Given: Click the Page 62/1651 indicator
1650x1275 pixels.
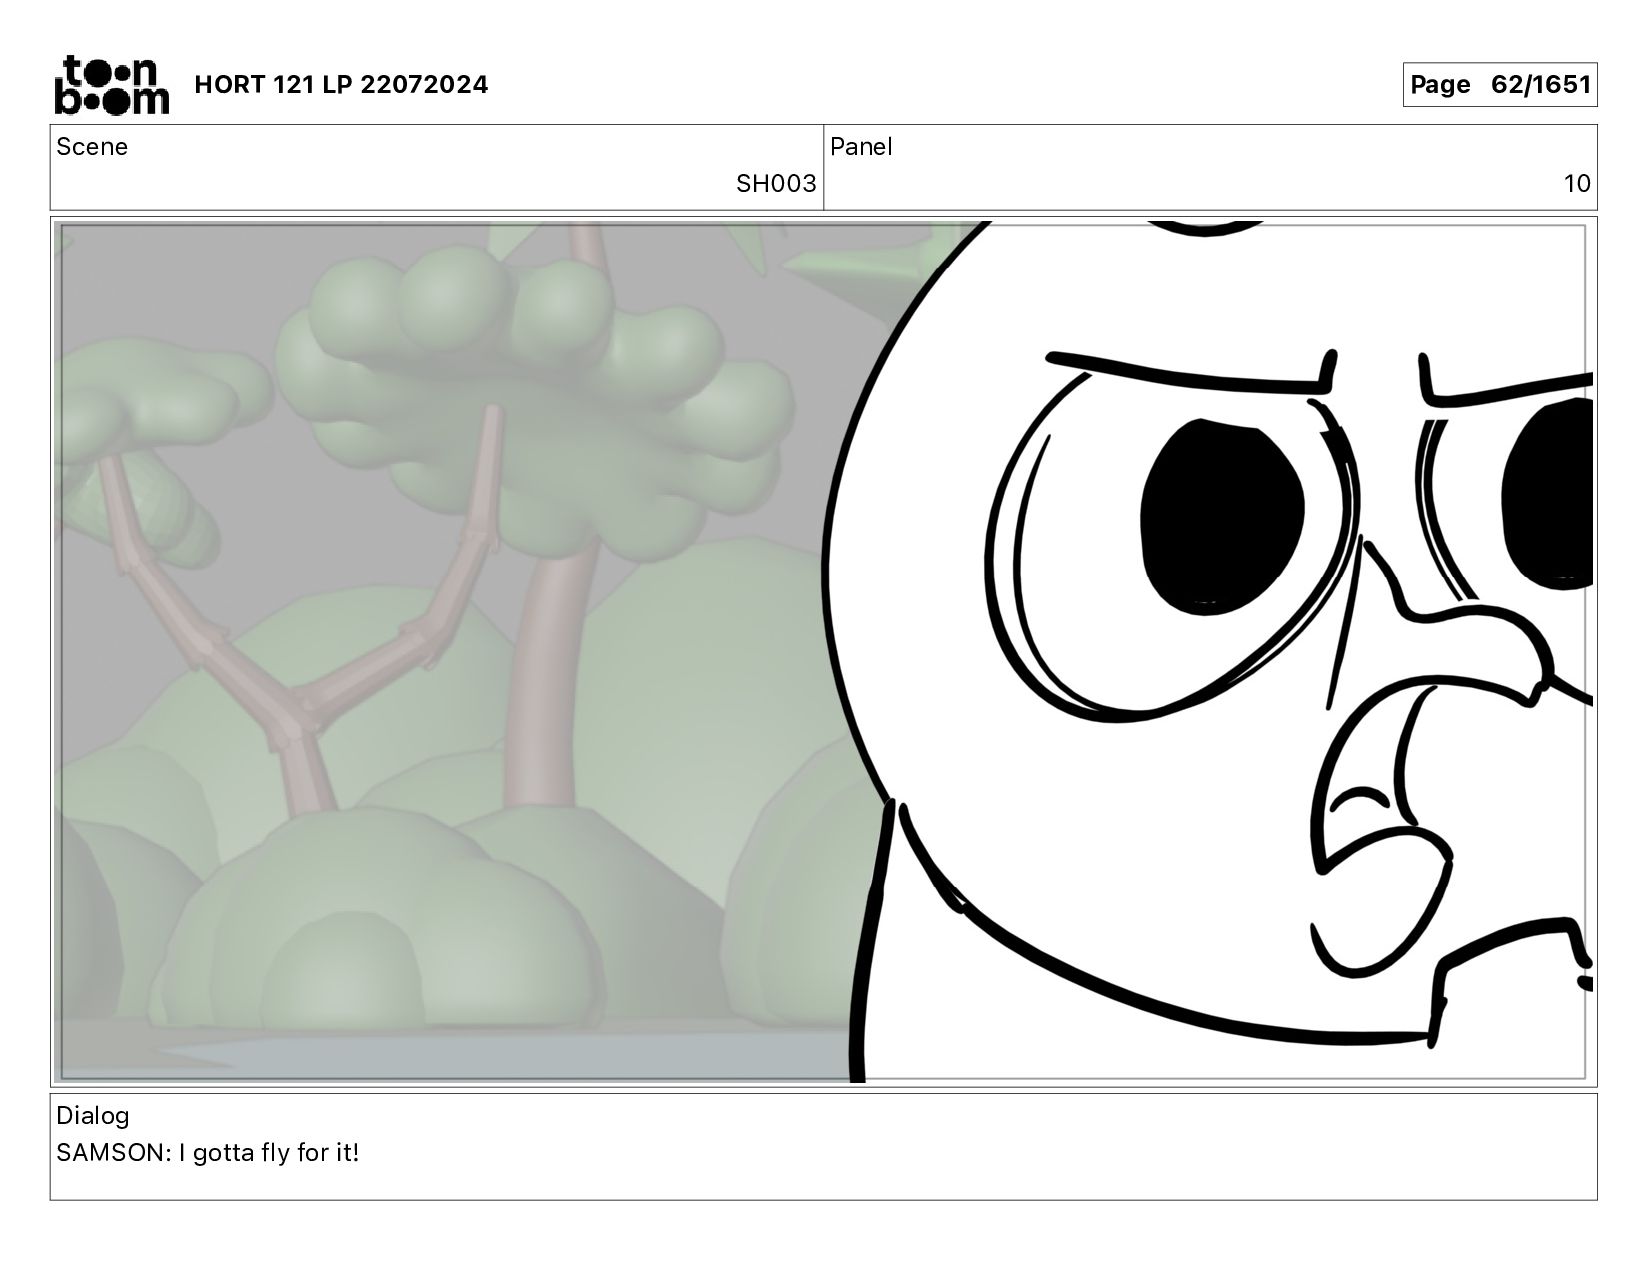Looking at the screenshot, I should click(x=1499, y=85).
